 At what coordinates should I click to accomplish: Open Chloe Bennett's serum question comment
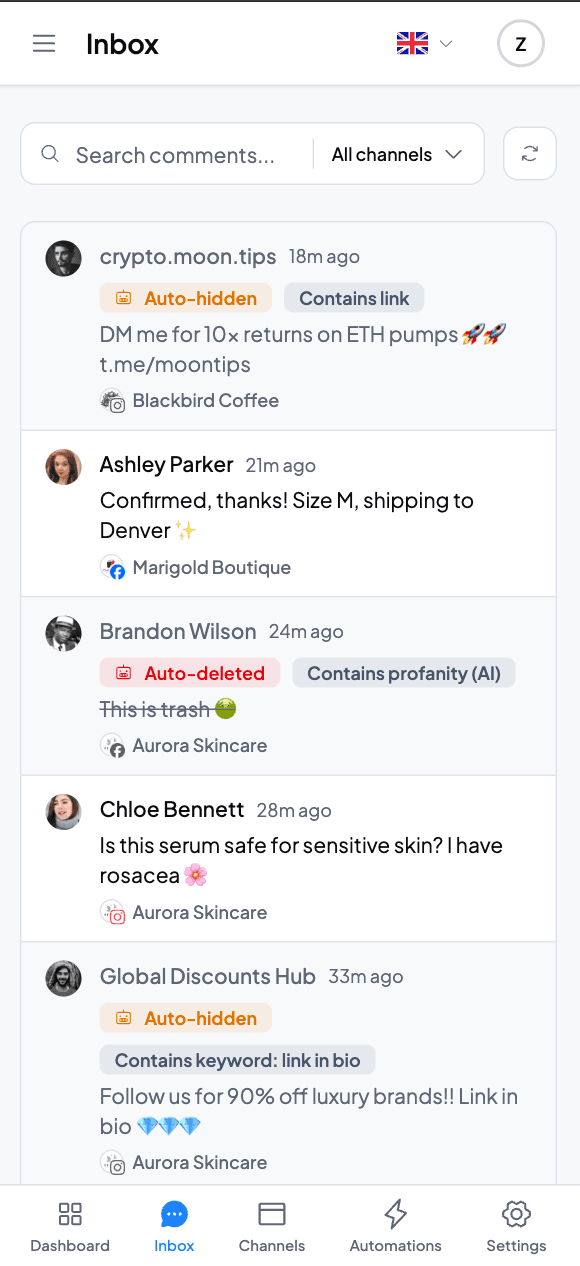[289, 859]
